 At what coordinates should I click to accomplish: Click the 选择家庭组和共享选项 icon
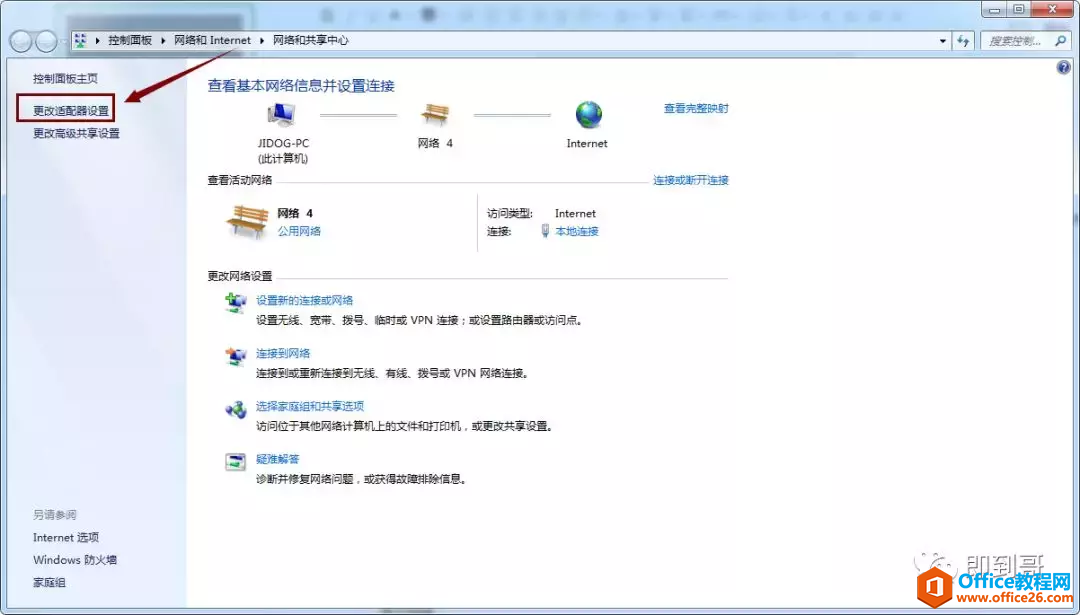click(236, 409)
